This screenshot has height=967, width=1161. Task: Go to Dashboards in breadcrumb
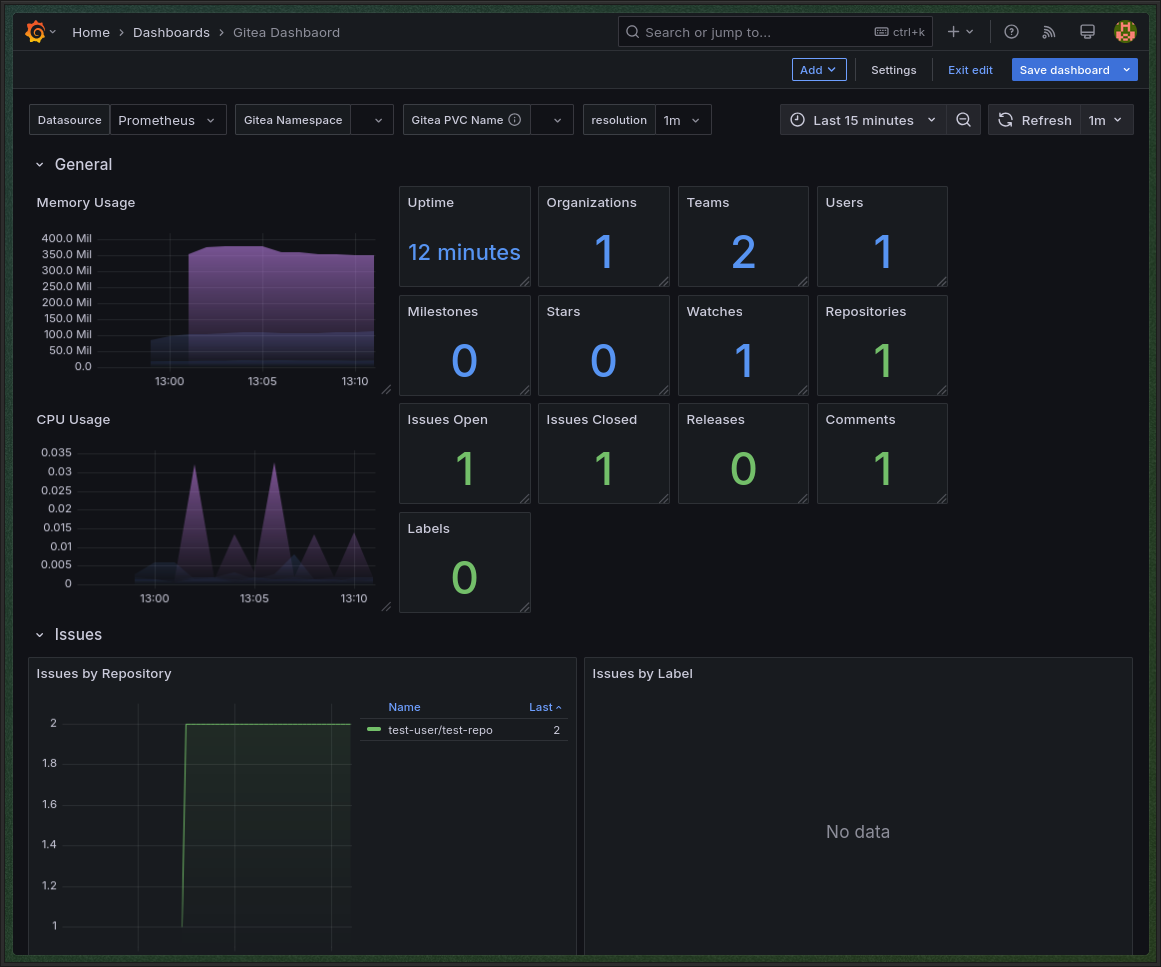click(171, 32)
